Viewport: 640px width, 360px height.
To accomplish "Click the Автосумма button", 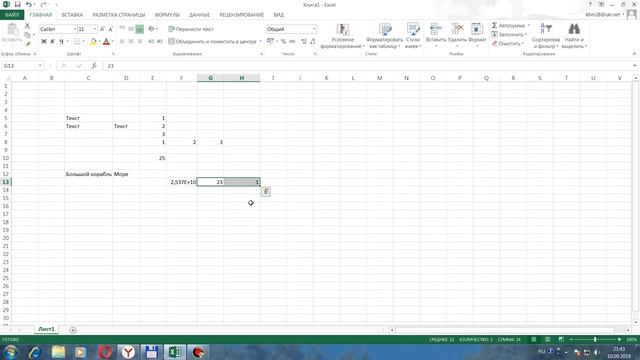I will tap(508, 25).
